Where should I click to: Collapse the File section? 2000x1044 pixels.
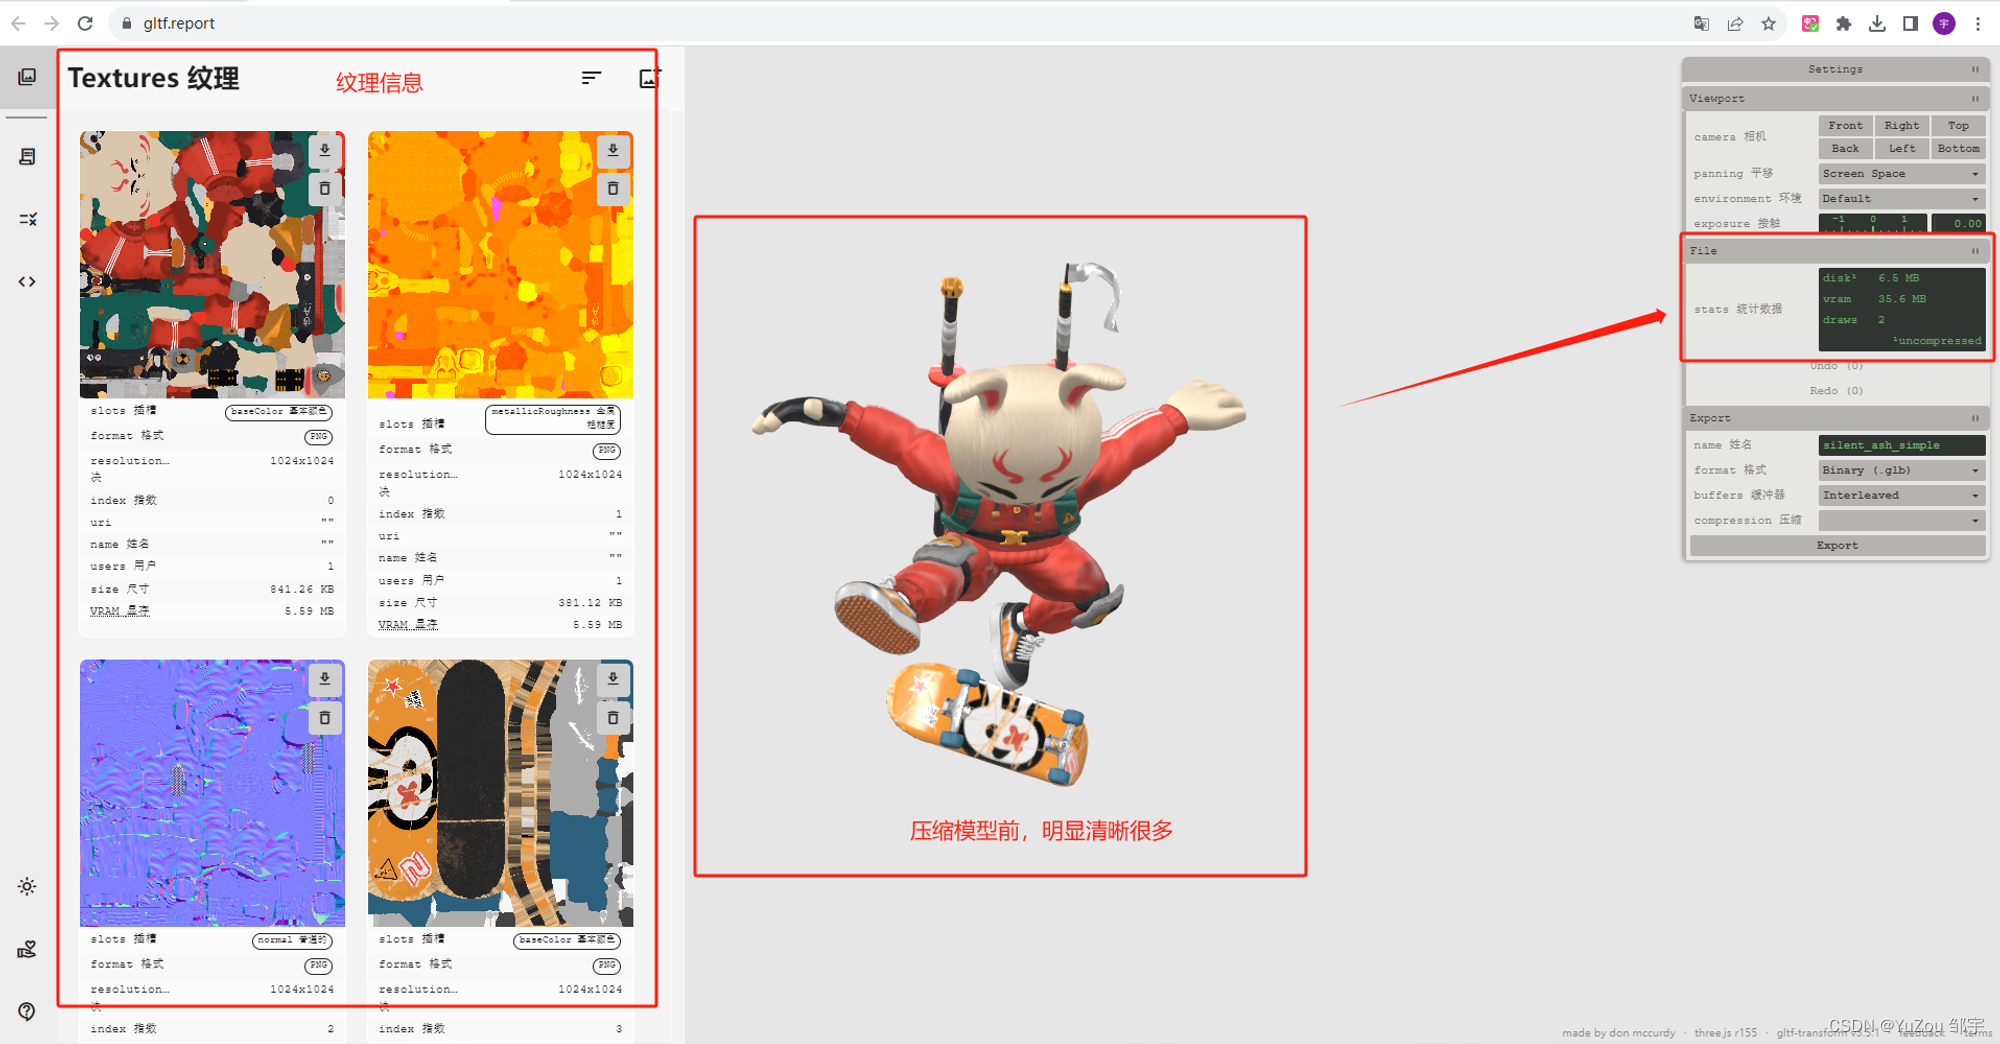(1836, 251)
